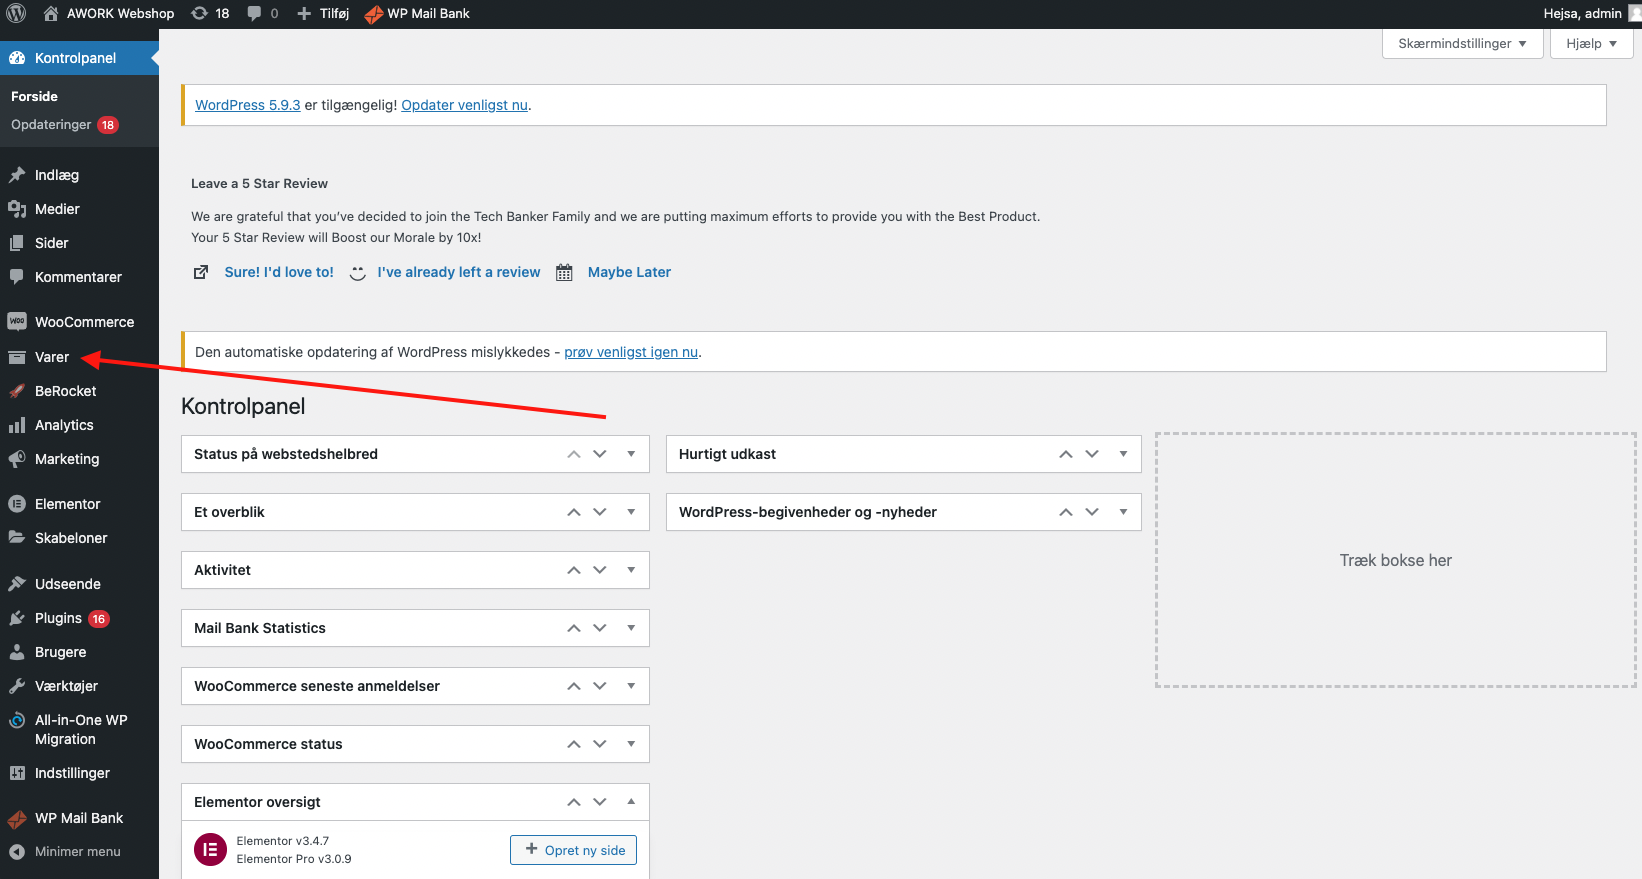Toggle the WooCommerce status panel triangle
The width and height of the screenshot is (1642, 879).
(631, 744)
